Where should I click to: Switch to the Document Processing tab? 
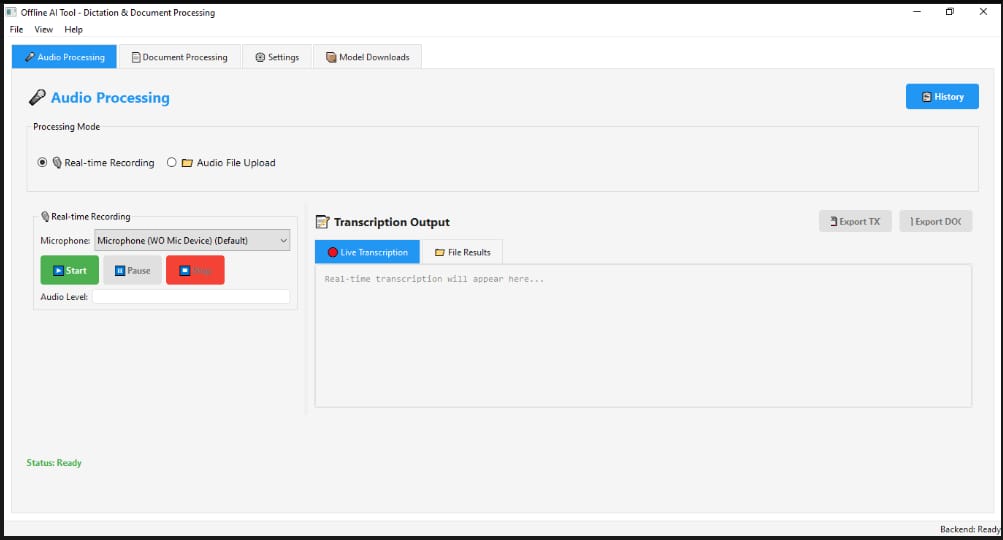coord(180,57)
